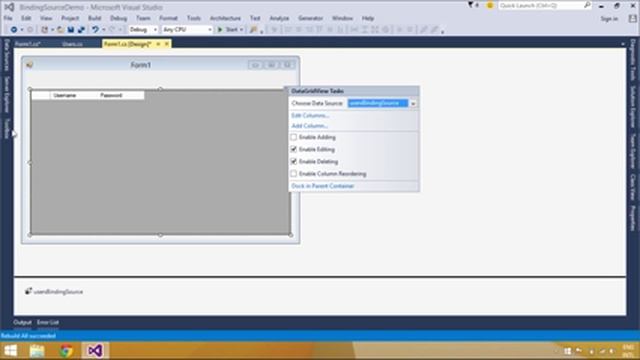Click the Sign in link

[x=609, y=19]
